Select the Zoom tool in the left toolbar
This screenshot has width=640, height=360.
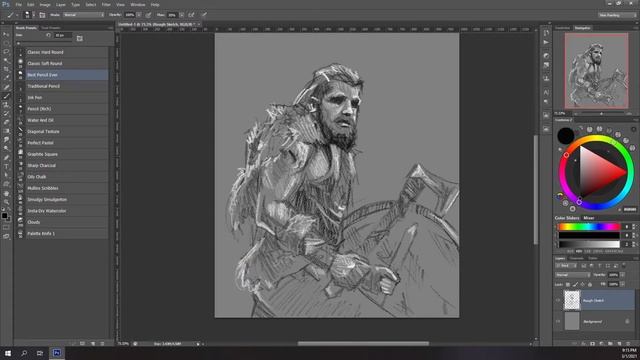pyautogui.click(x=6, y=202)
